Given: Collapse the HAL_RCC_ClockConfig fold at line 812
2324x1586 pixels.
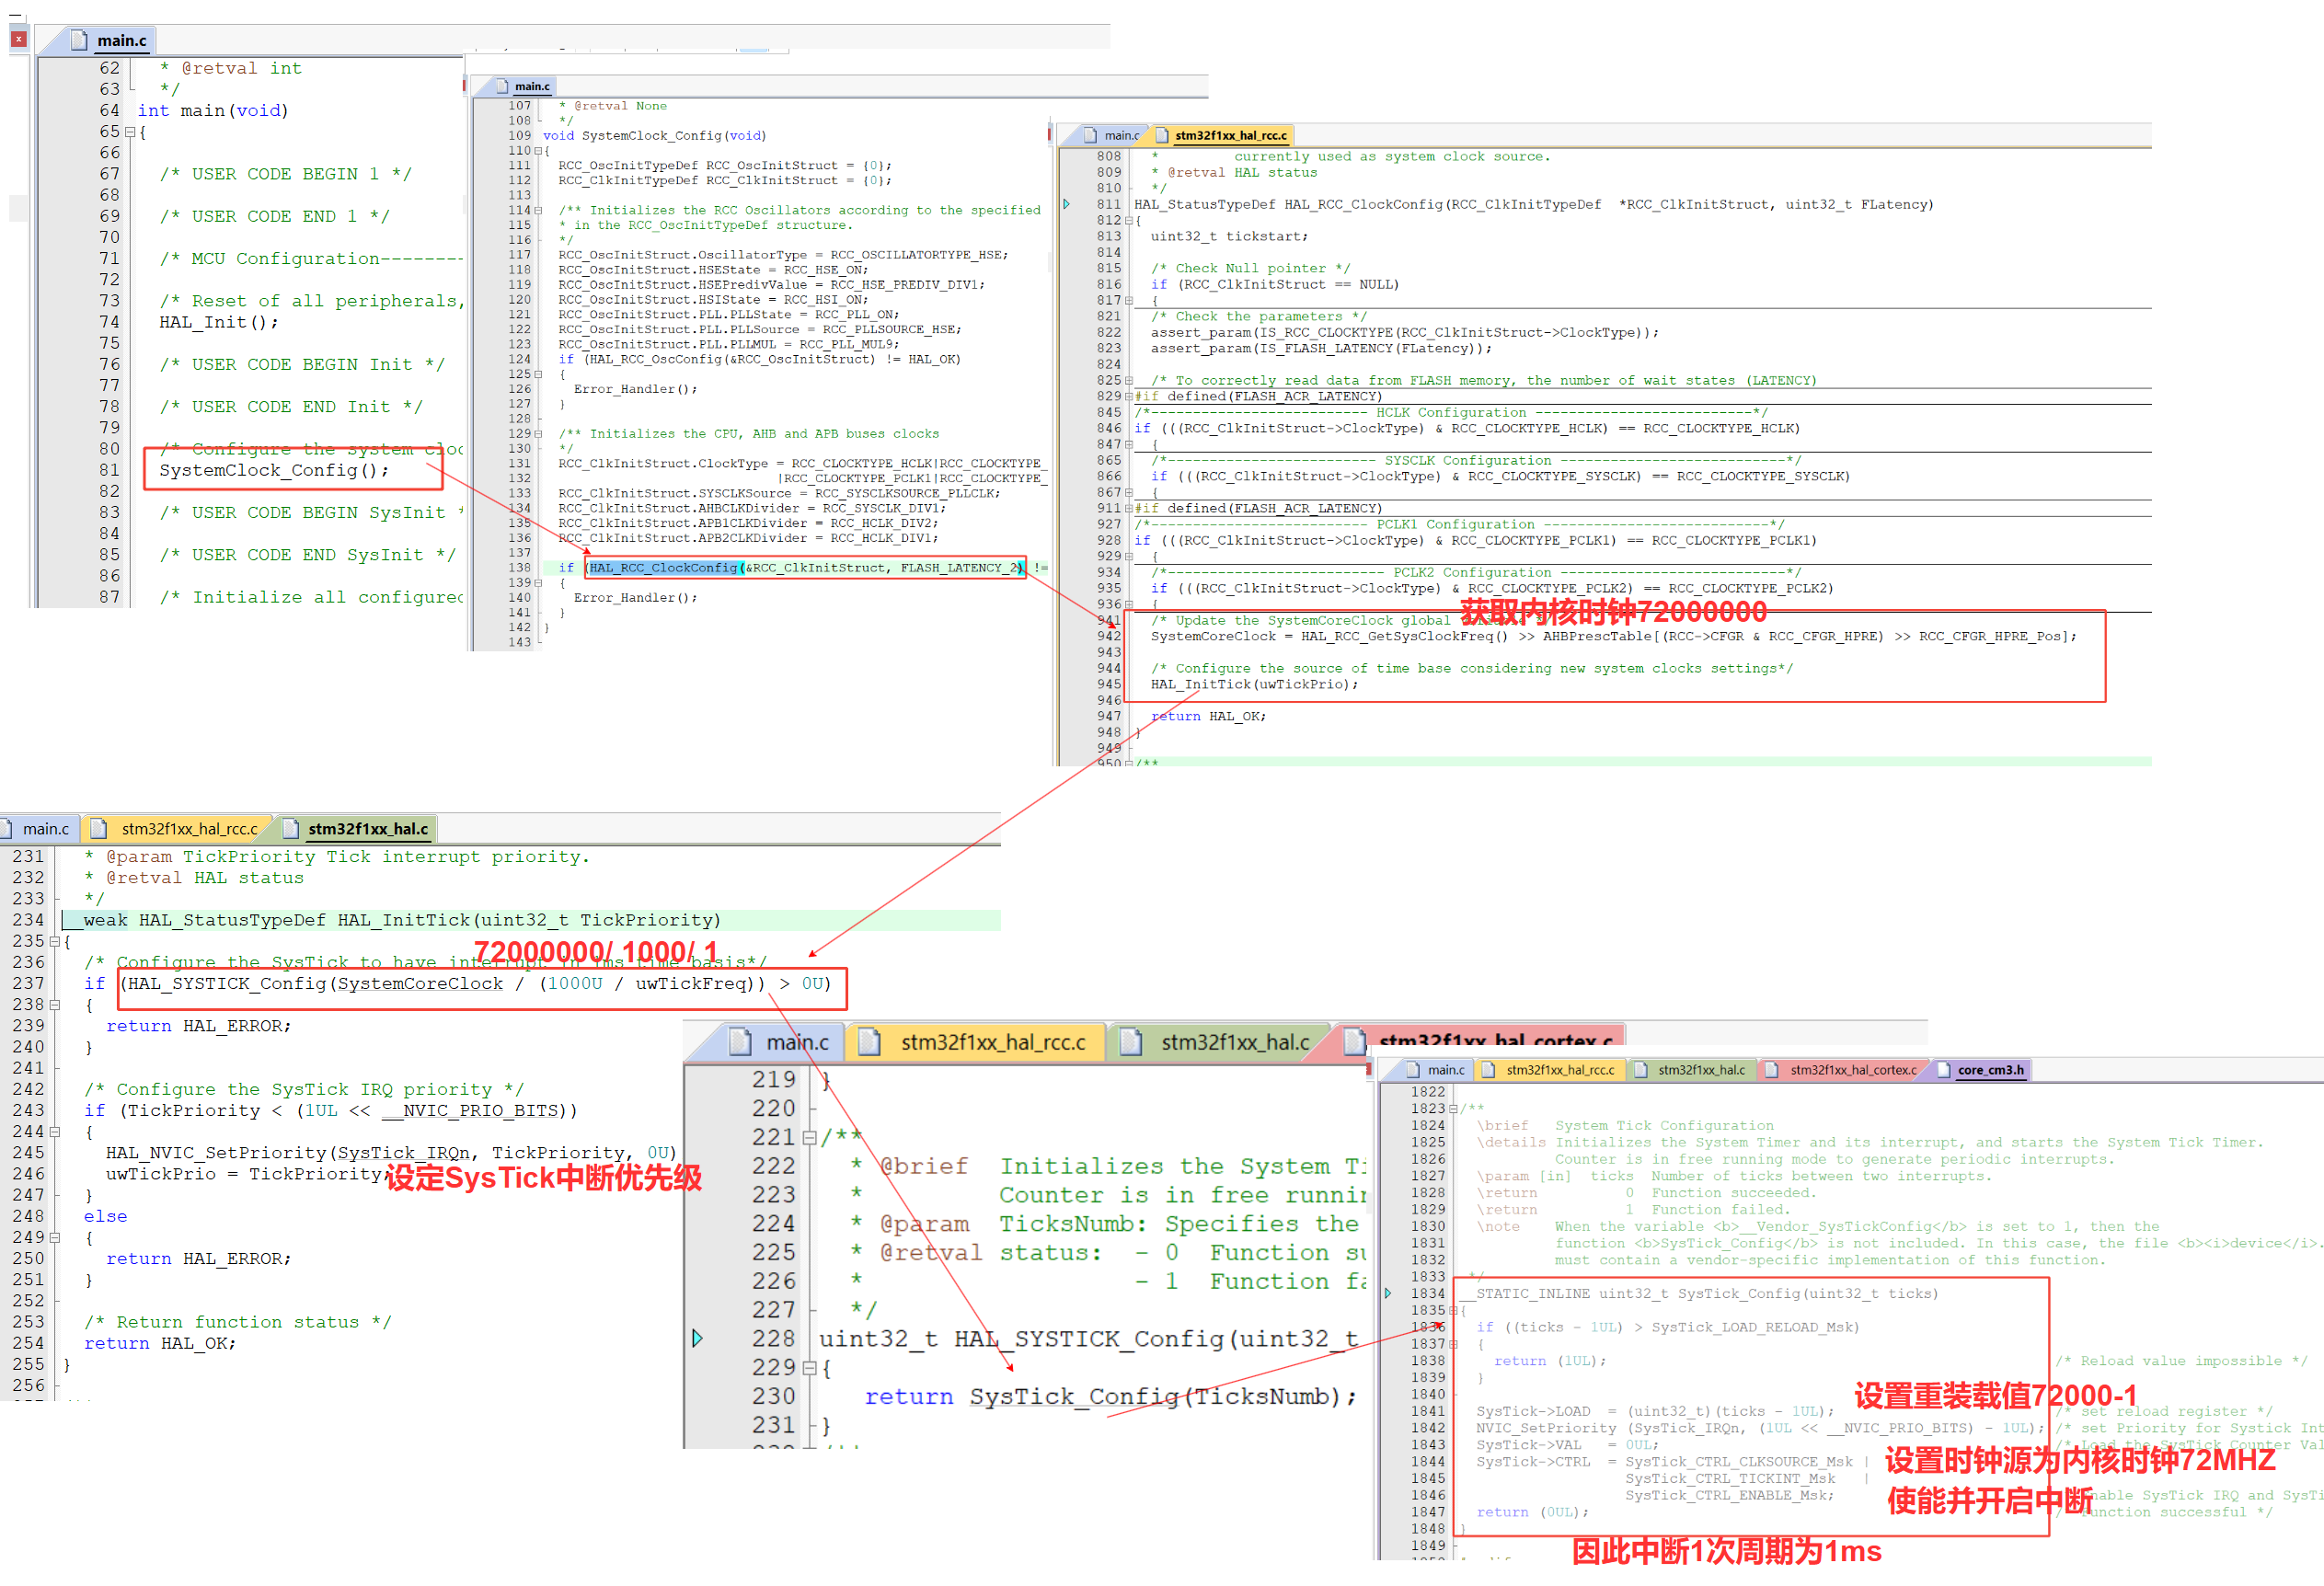Looking at the screenshot, I should (x=1129, y=220).
